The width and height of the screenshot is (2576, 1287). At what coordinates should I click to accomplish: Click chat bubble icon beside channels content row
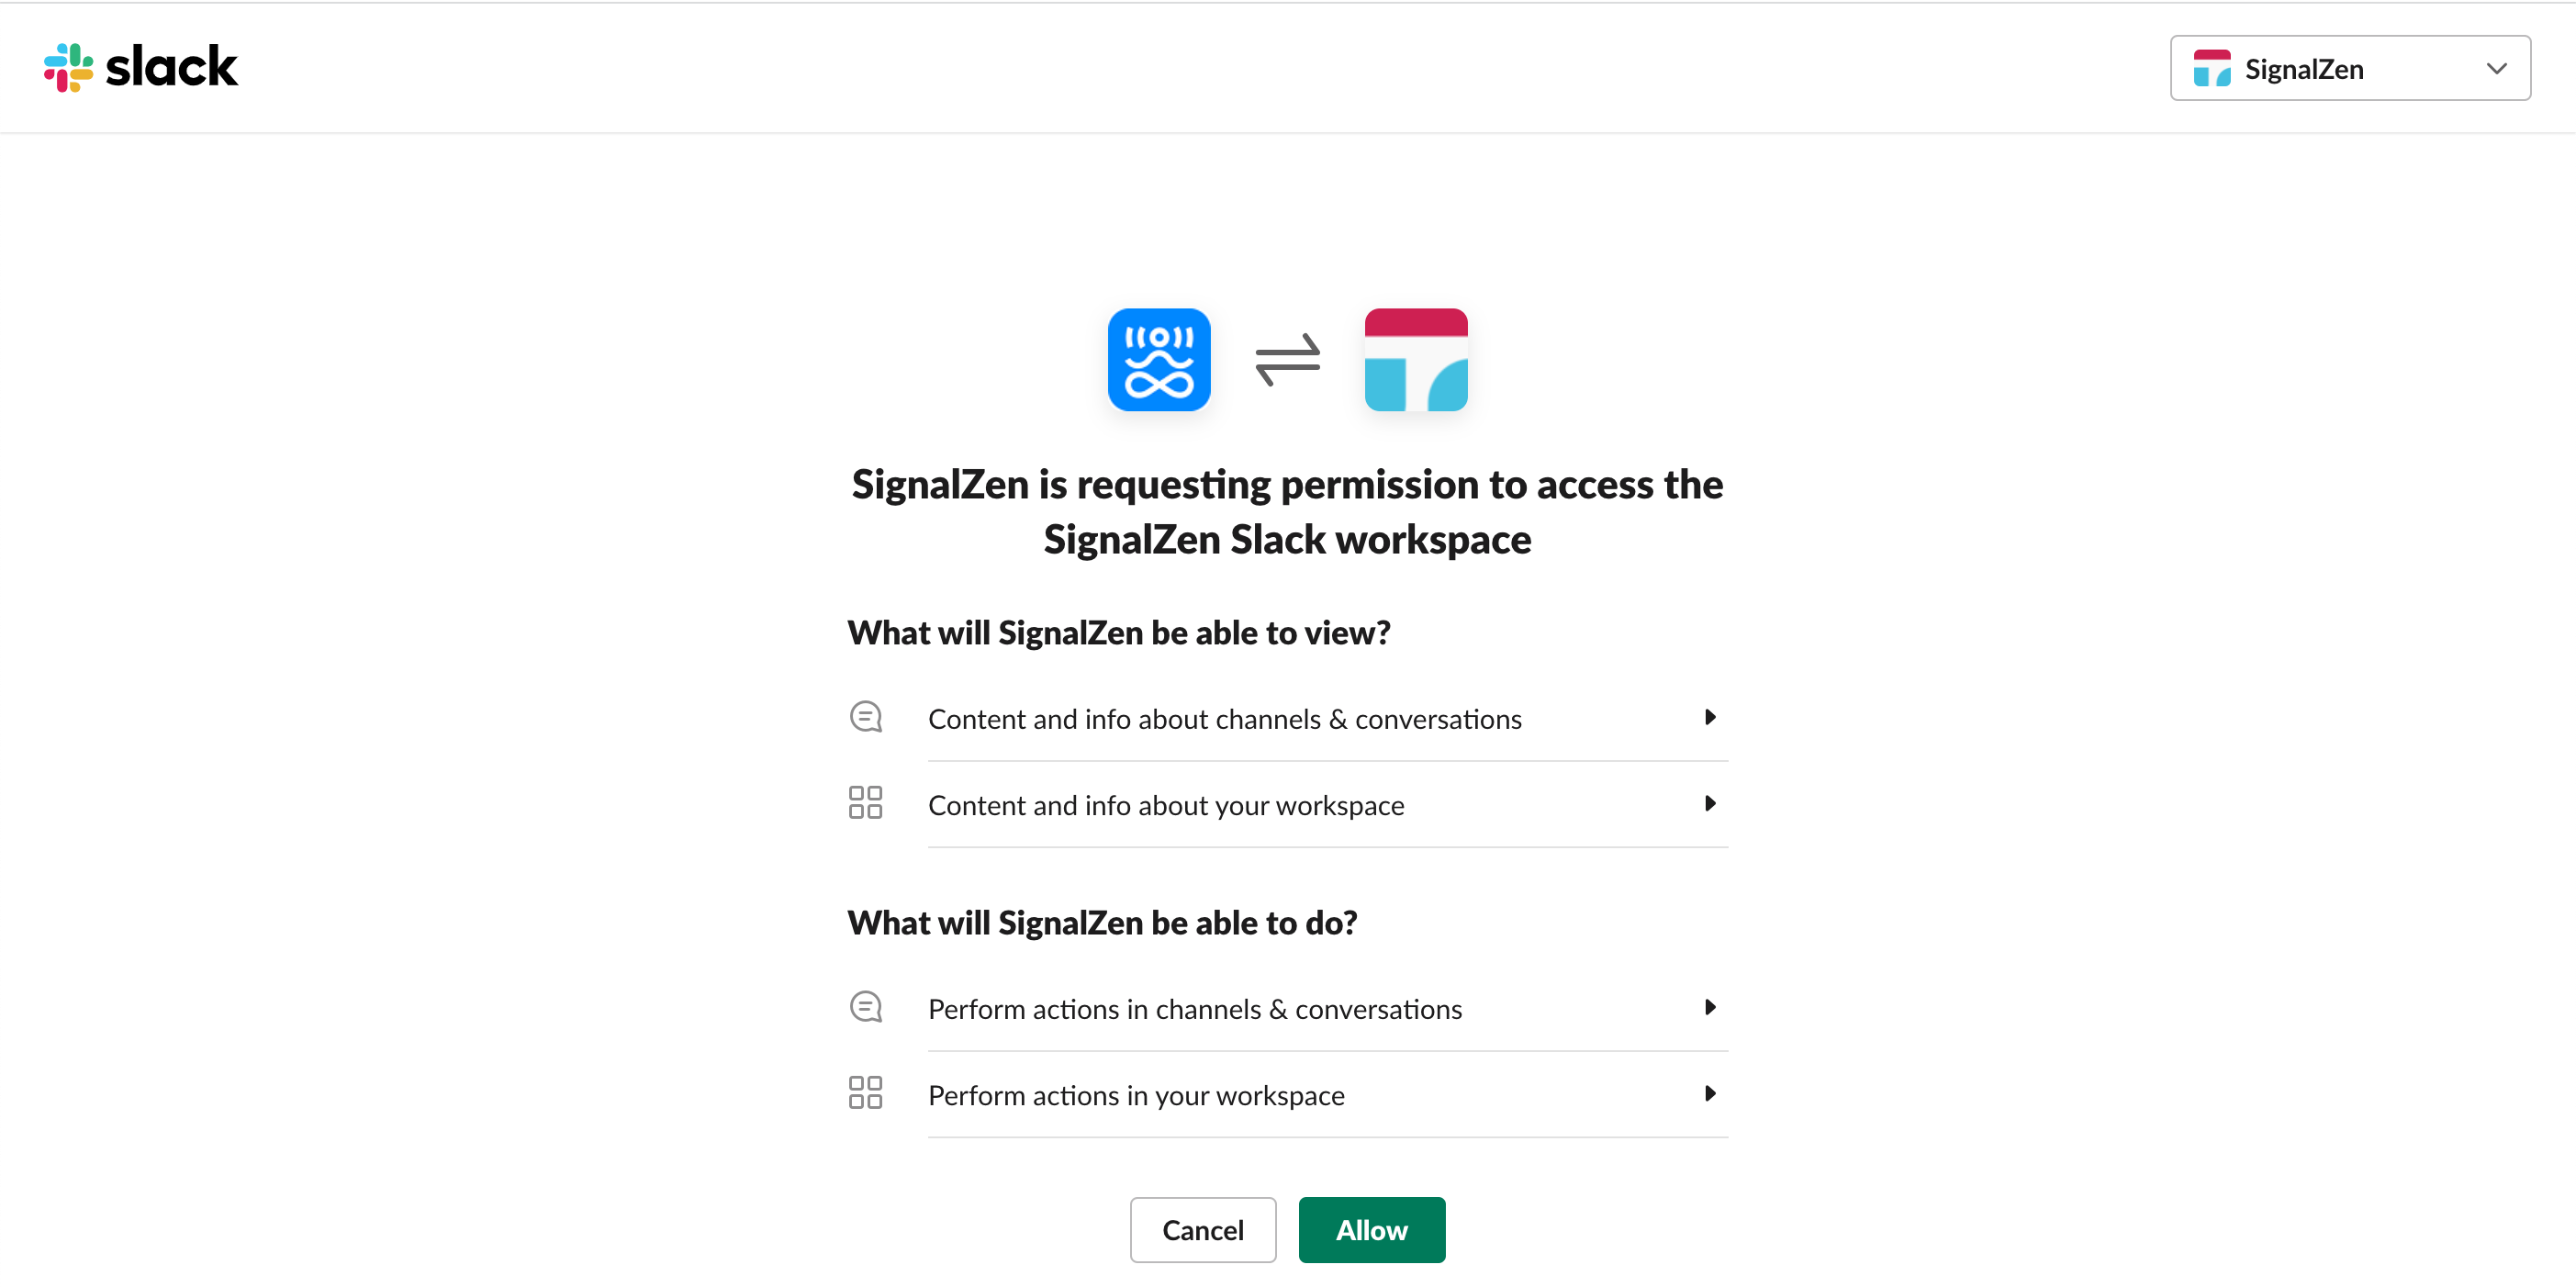(x=866, y=718)
